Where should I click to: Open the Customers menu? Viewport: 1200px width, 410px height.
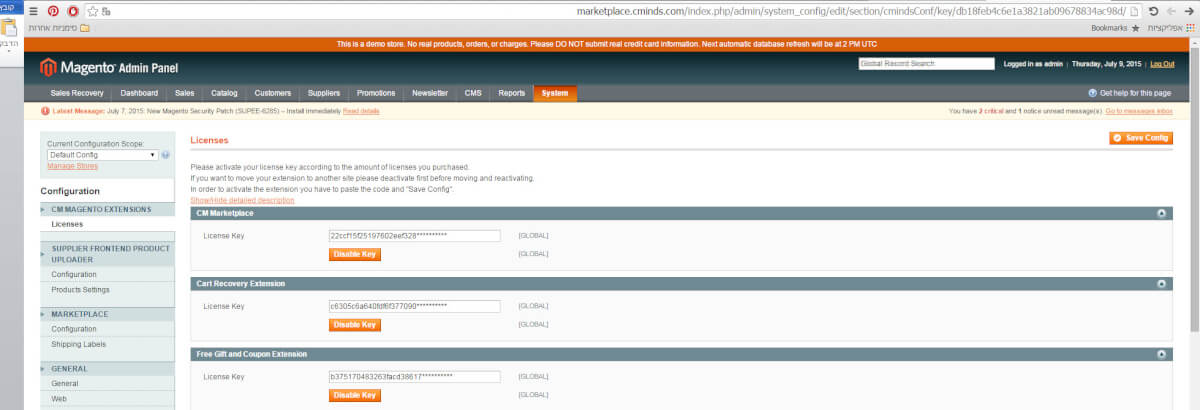click(272, 93)
